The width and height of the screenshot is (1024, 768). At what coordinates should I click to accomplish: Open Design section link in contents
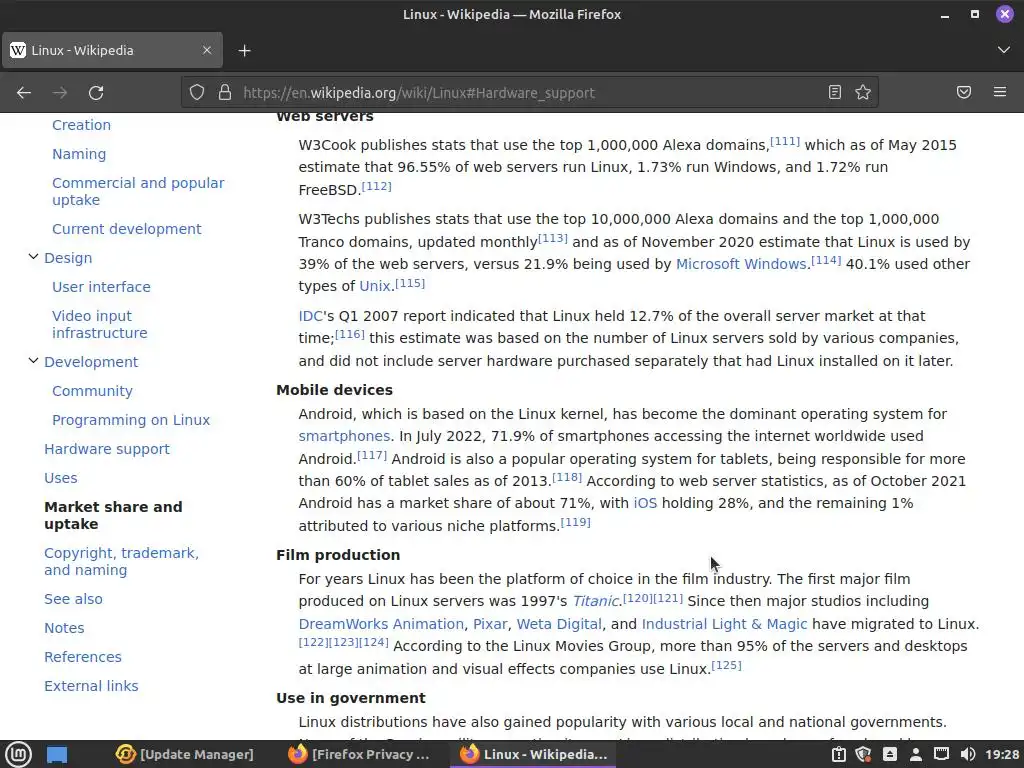click(x=68, y=258)
